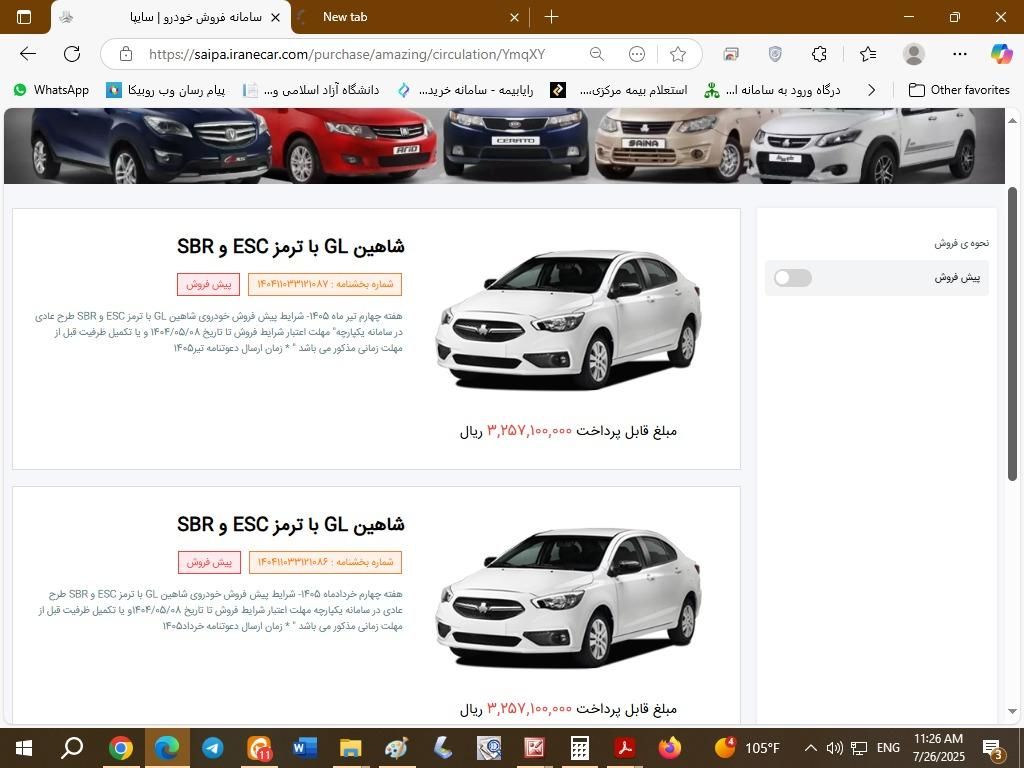Click the vertical scrollbar thumb
This screenshot has height=768, width=1024.
point(1013,334)
